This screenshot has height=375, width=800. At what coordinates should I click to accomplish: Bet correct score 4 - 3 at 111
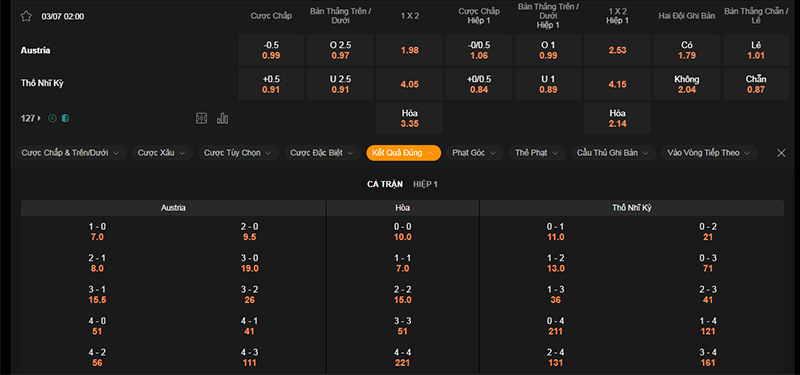pos(249,358)
